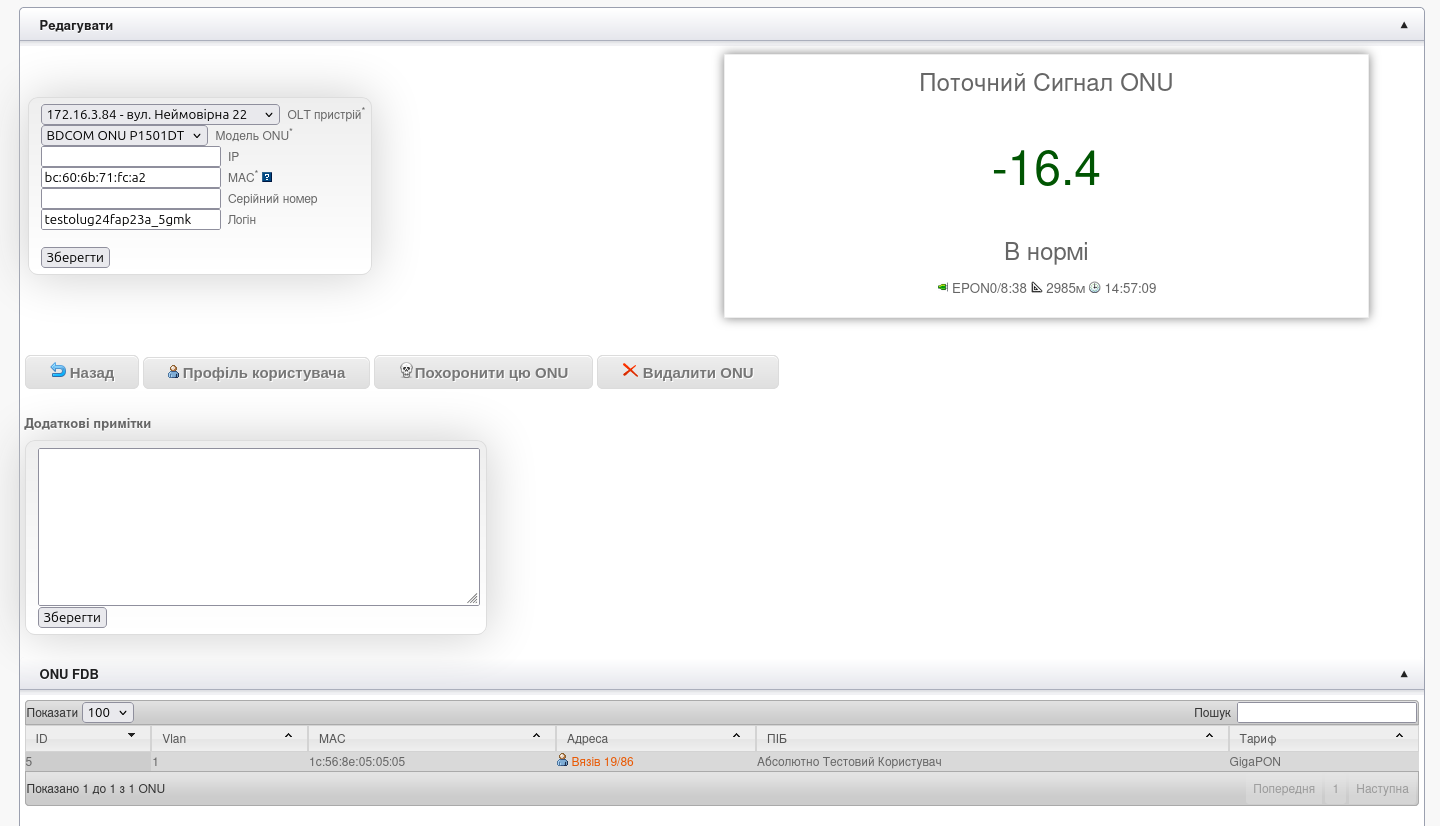1440x826 pixels.
Task: Click the EPON interface port icon
Action: coord(943,288)
